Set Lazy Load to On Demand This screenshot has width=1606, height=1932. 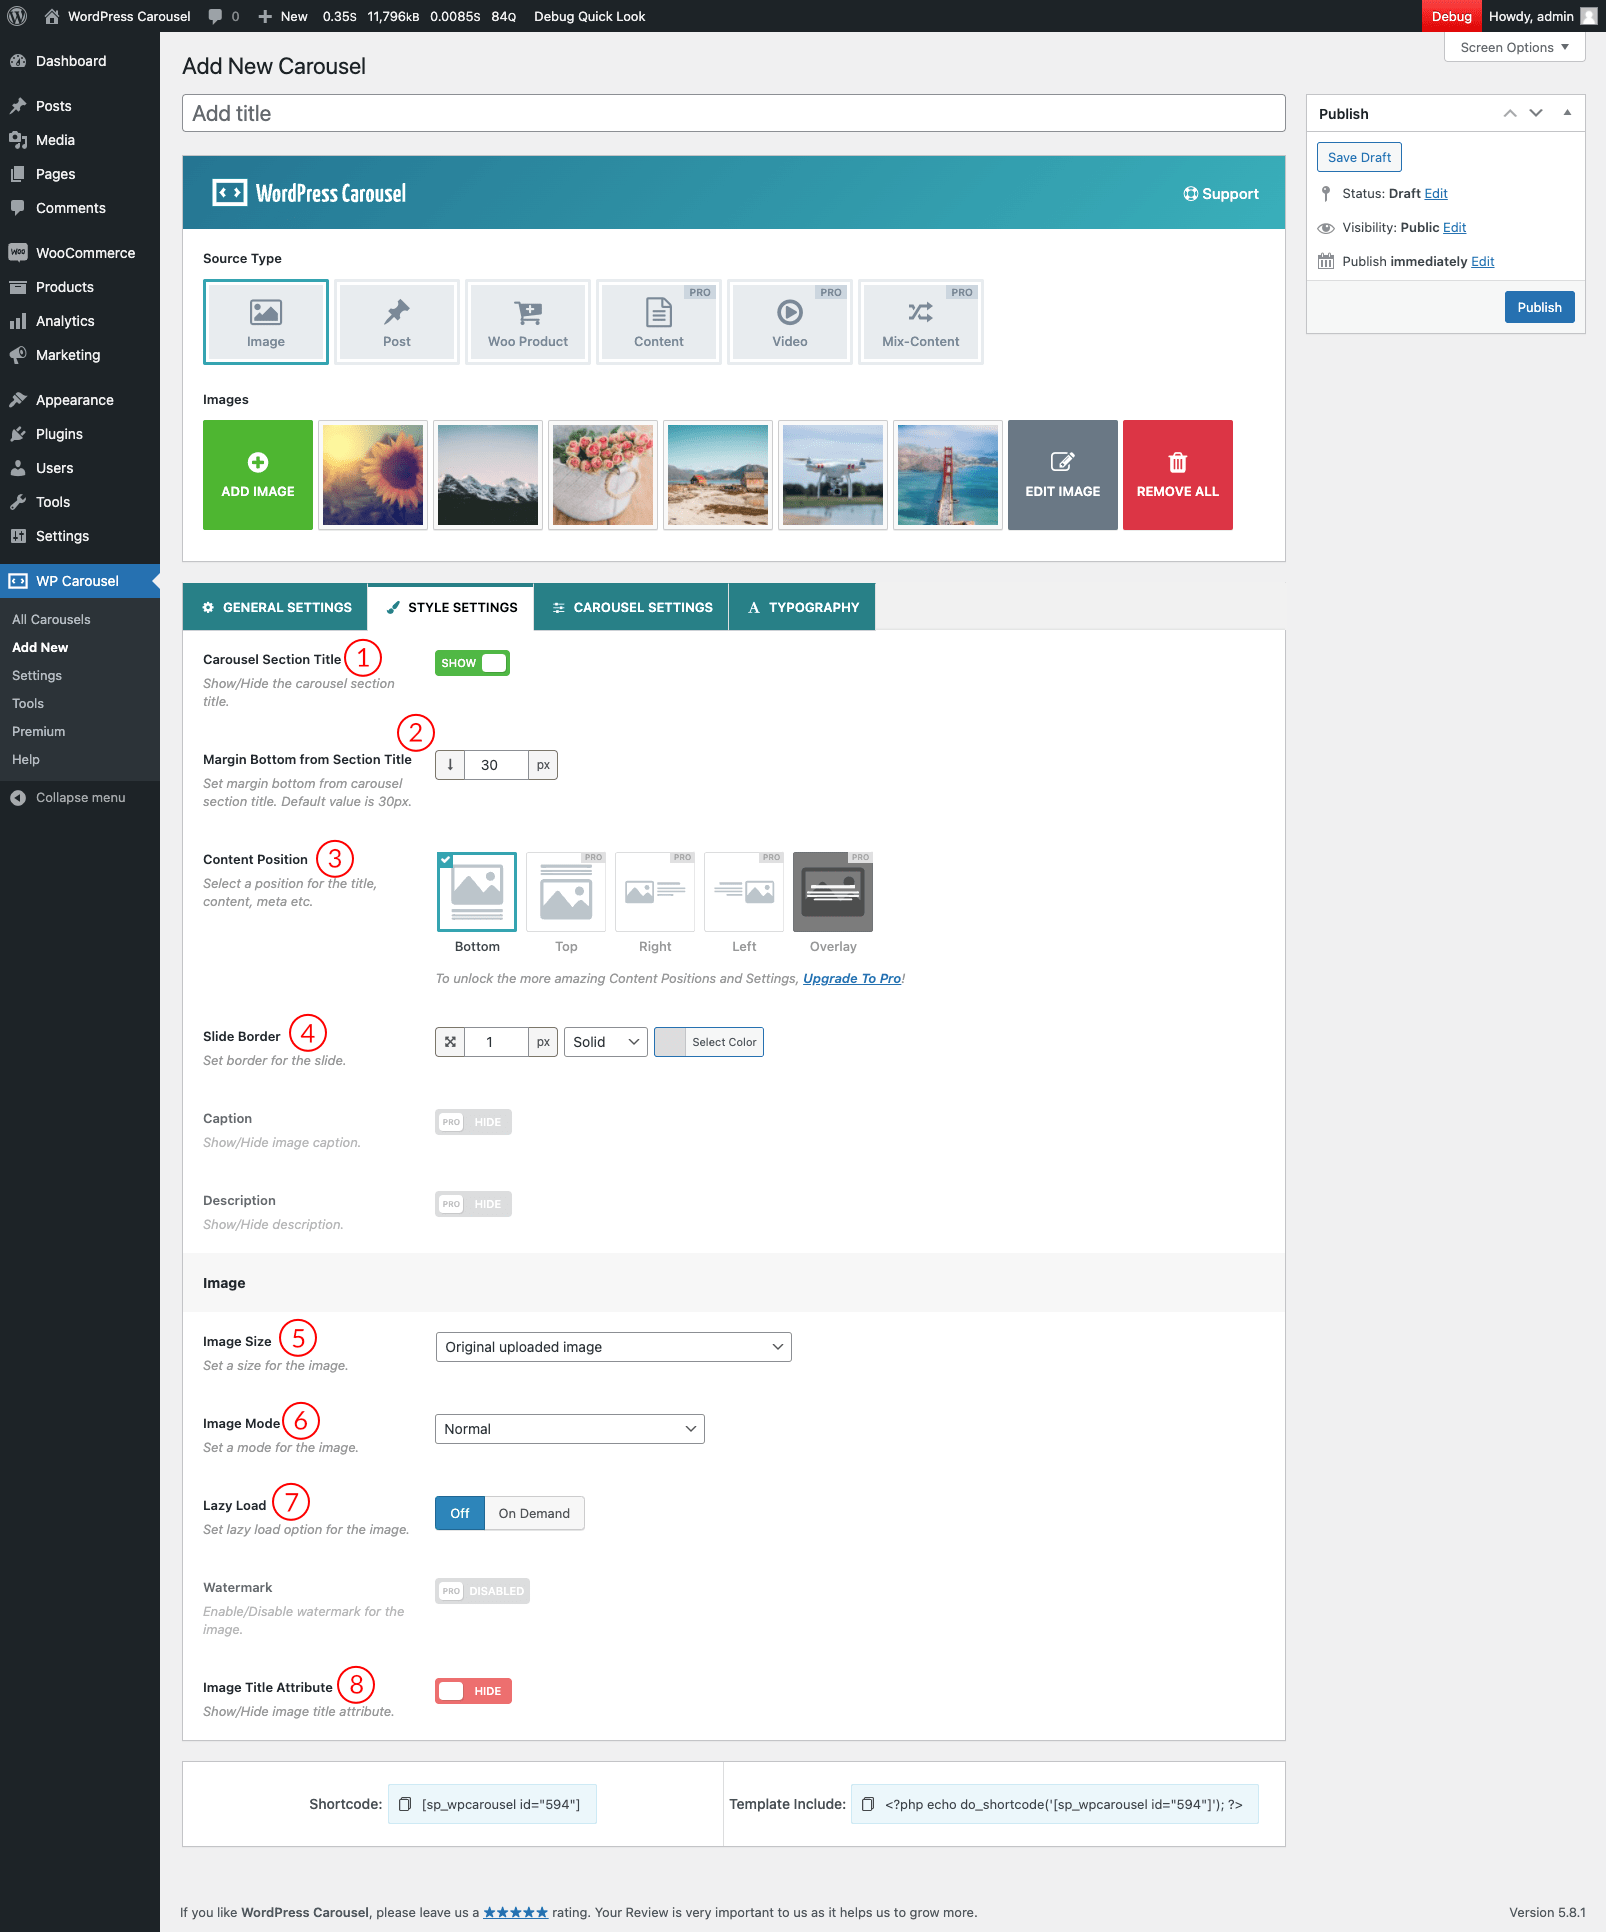pyautogui.click(x=534, y=1513)
